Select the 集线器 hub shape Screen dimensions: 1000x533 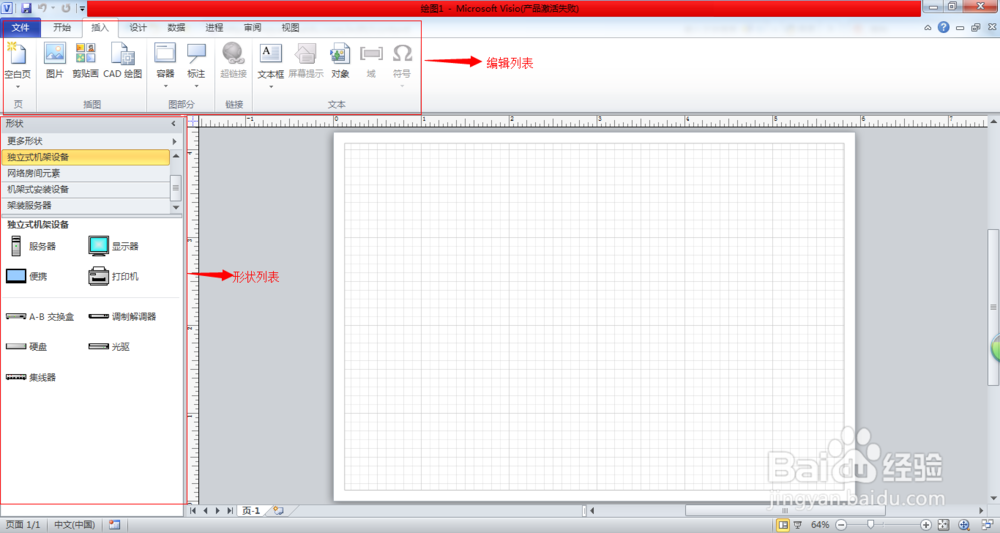tap(31, 377)
